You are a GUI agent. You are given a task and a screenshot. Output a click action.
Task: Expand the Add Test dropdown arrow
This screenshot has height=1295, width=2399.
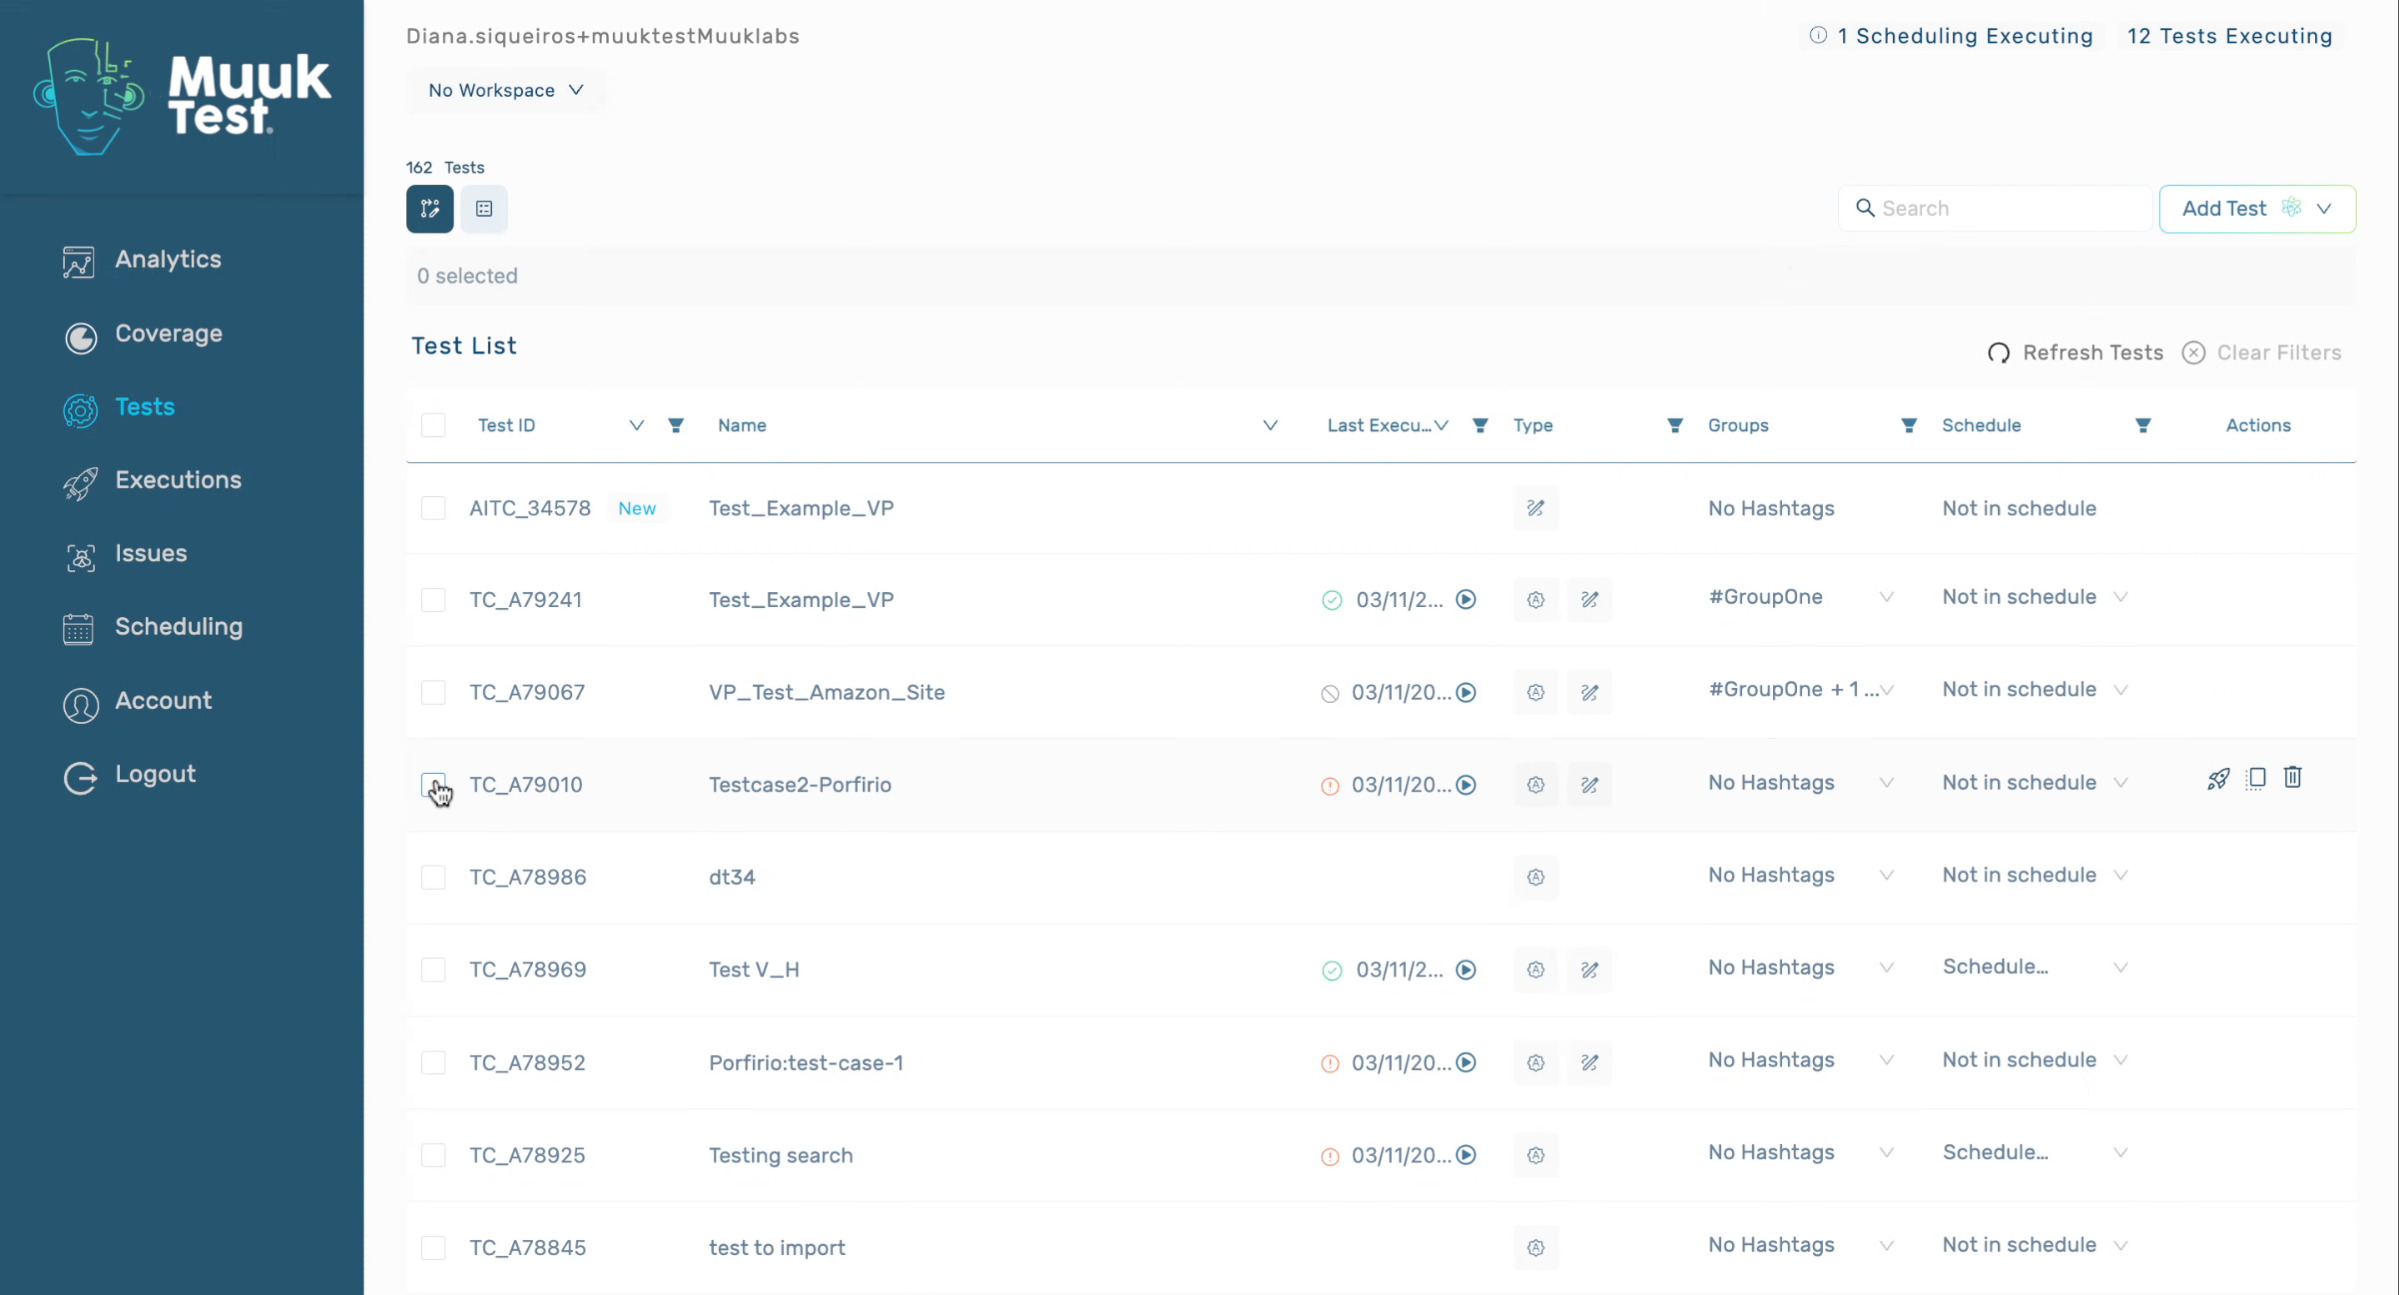click(2324, 209)
